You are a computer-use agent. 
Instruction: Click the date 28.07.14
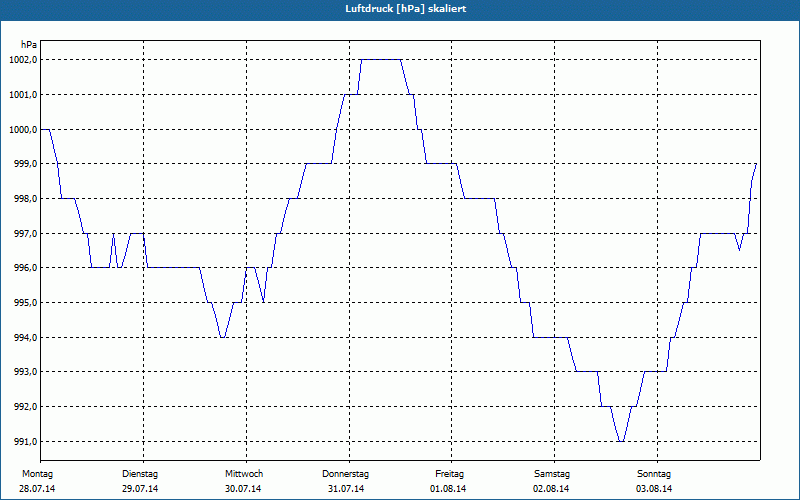37,489
